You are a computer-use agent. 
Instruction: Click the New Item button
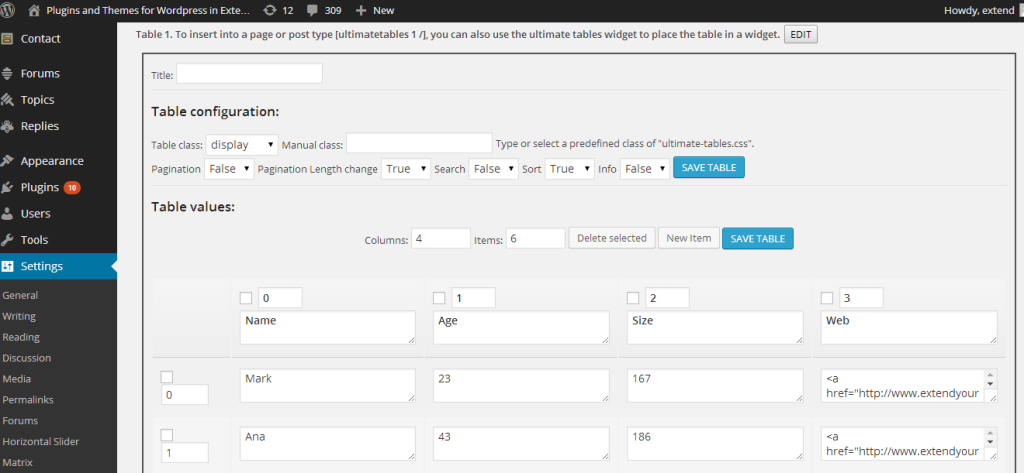click(688, 238)
